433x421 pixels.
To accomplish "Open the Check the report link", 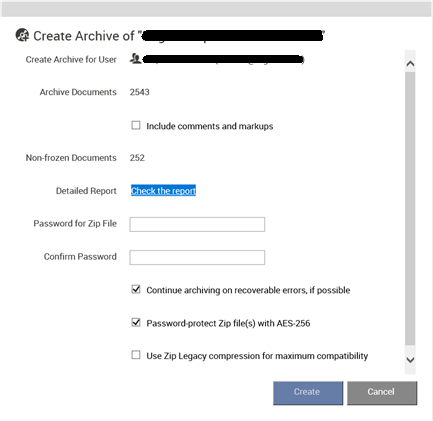I will pos(163,191).
